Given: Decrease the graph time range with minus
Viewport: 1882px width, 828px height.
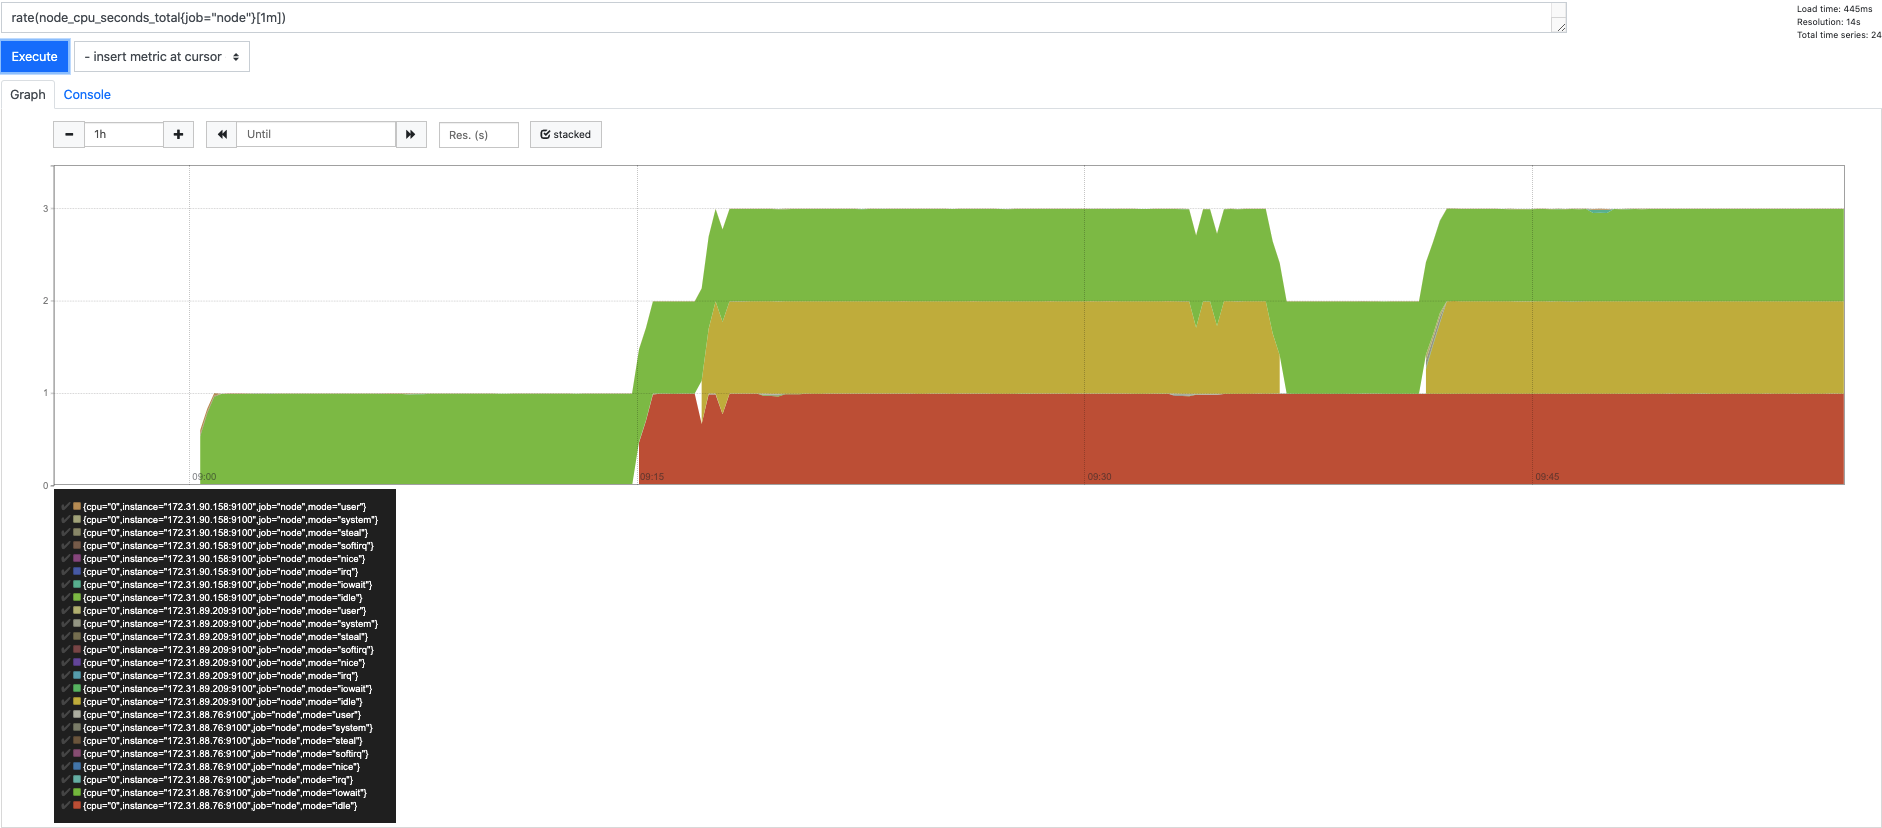Looking at the screenshot, I should pyautogui.click(x=69, y=134).
